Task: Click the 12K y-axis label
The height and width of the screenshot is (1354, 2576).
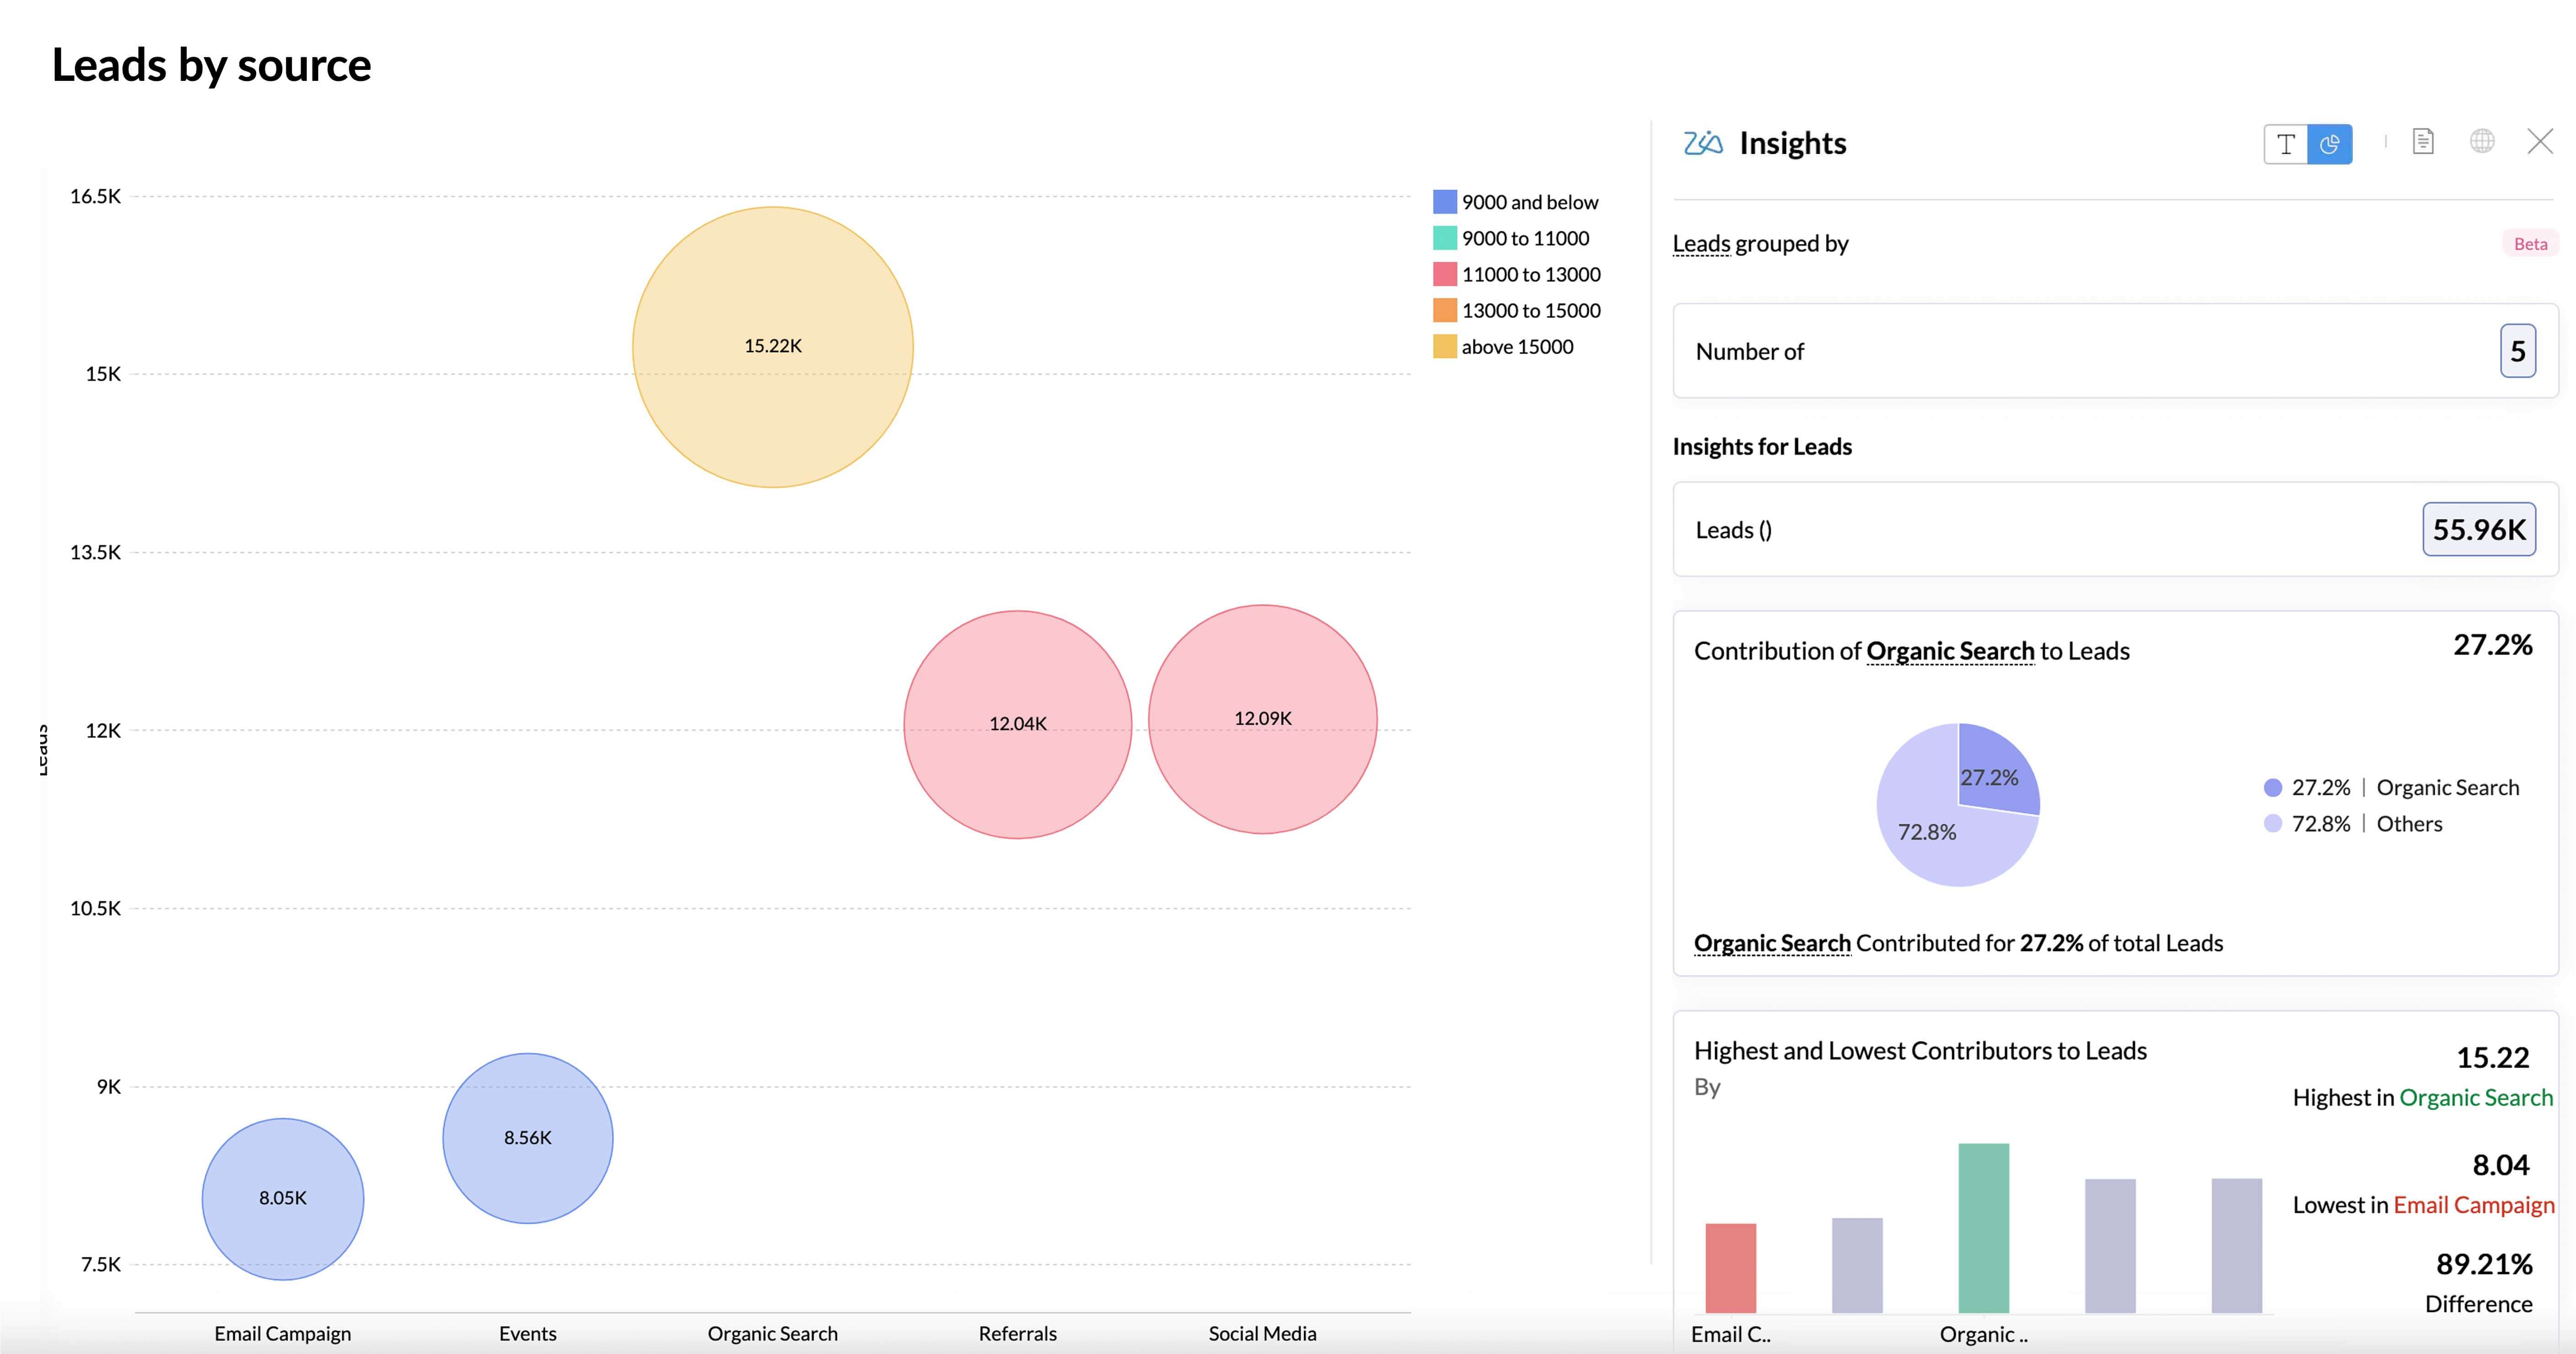Action: pyautogui.click(x=103, y=730)
